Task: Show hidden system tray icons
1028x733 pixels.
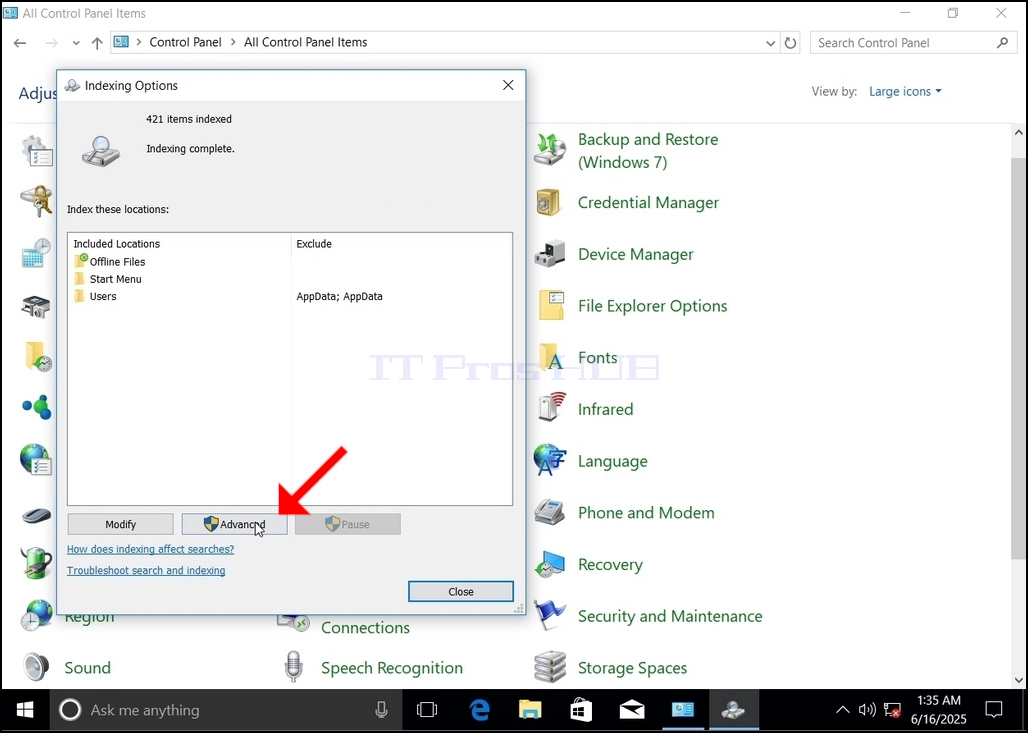Action: coord(842,710)
